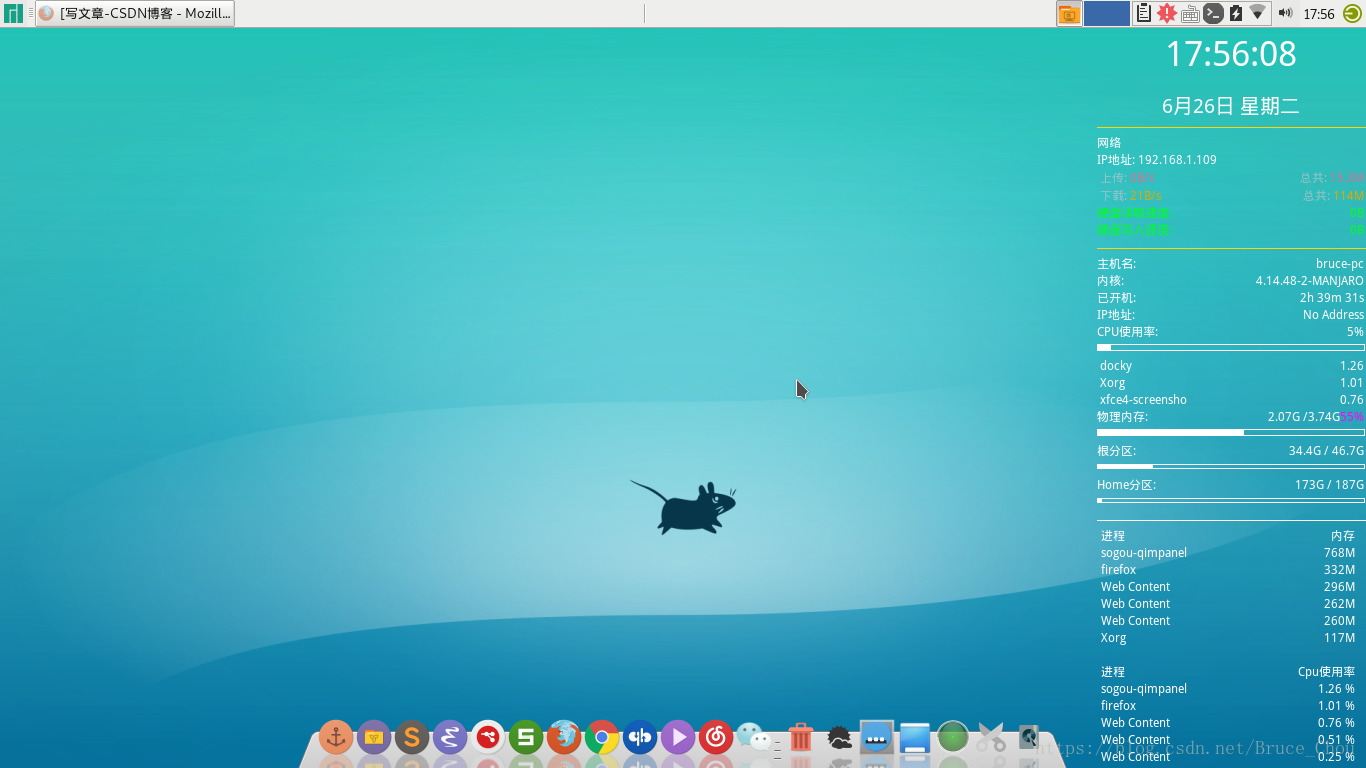This screenshot has width=1366, height=768.
Task: Switch to the CSDN Firefox window button
Action: [x=135, y=13]
